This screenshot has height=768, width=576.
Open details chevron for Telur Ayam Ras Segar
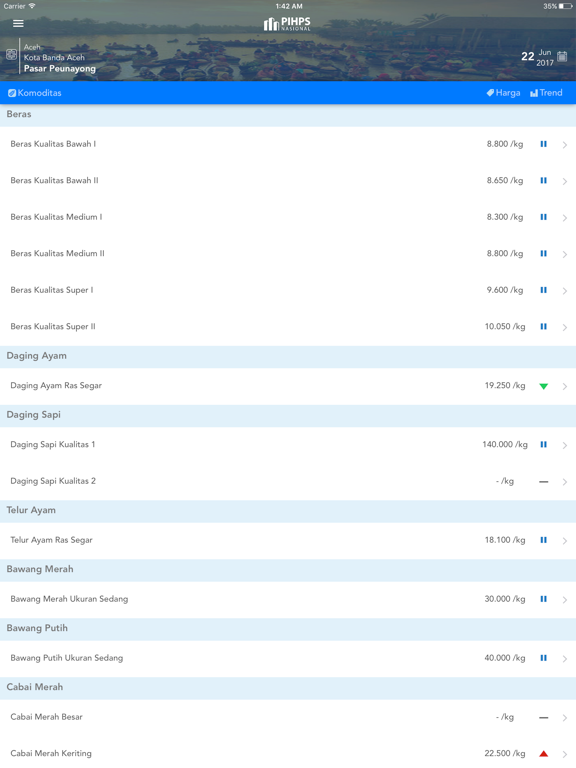point(565,541)
